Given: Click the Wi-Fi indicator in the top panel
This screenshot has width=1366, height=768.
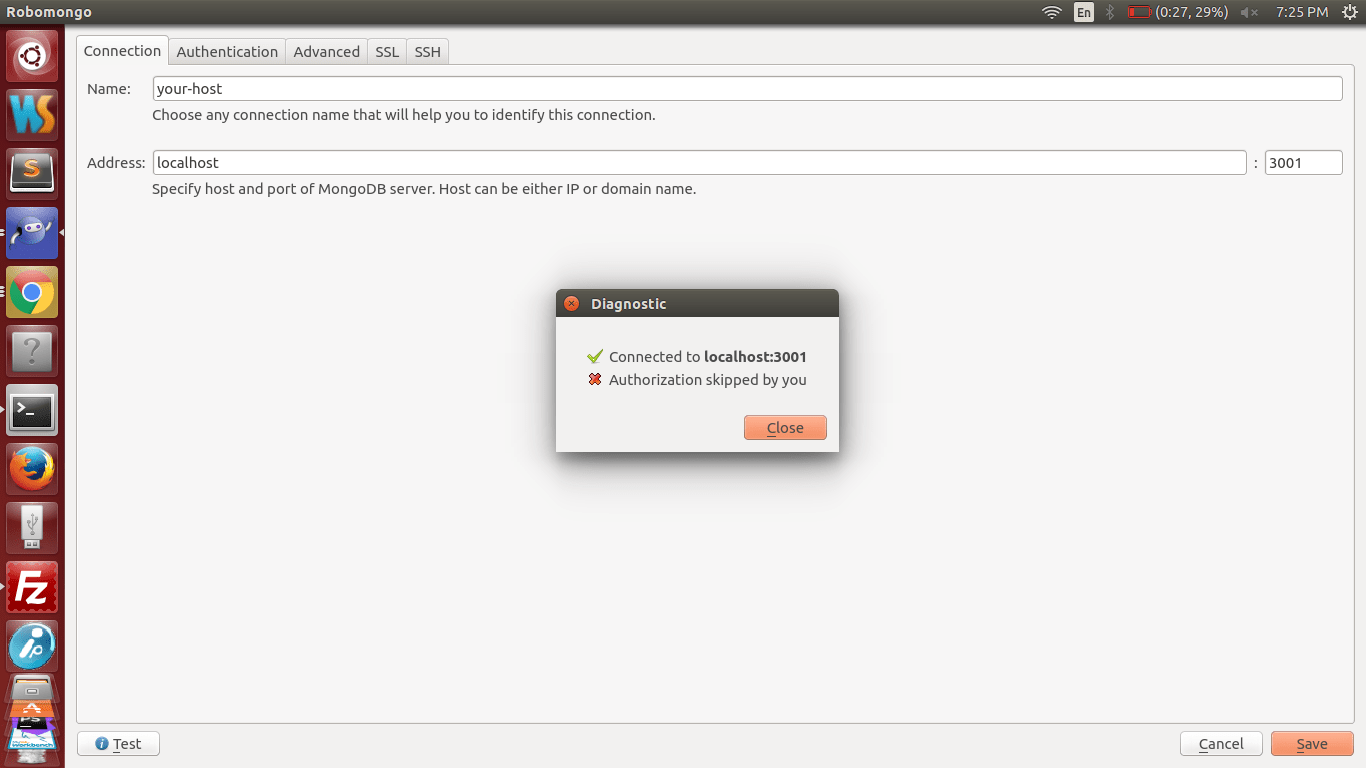Looking at the screenshot, I should coord(1051,12).
